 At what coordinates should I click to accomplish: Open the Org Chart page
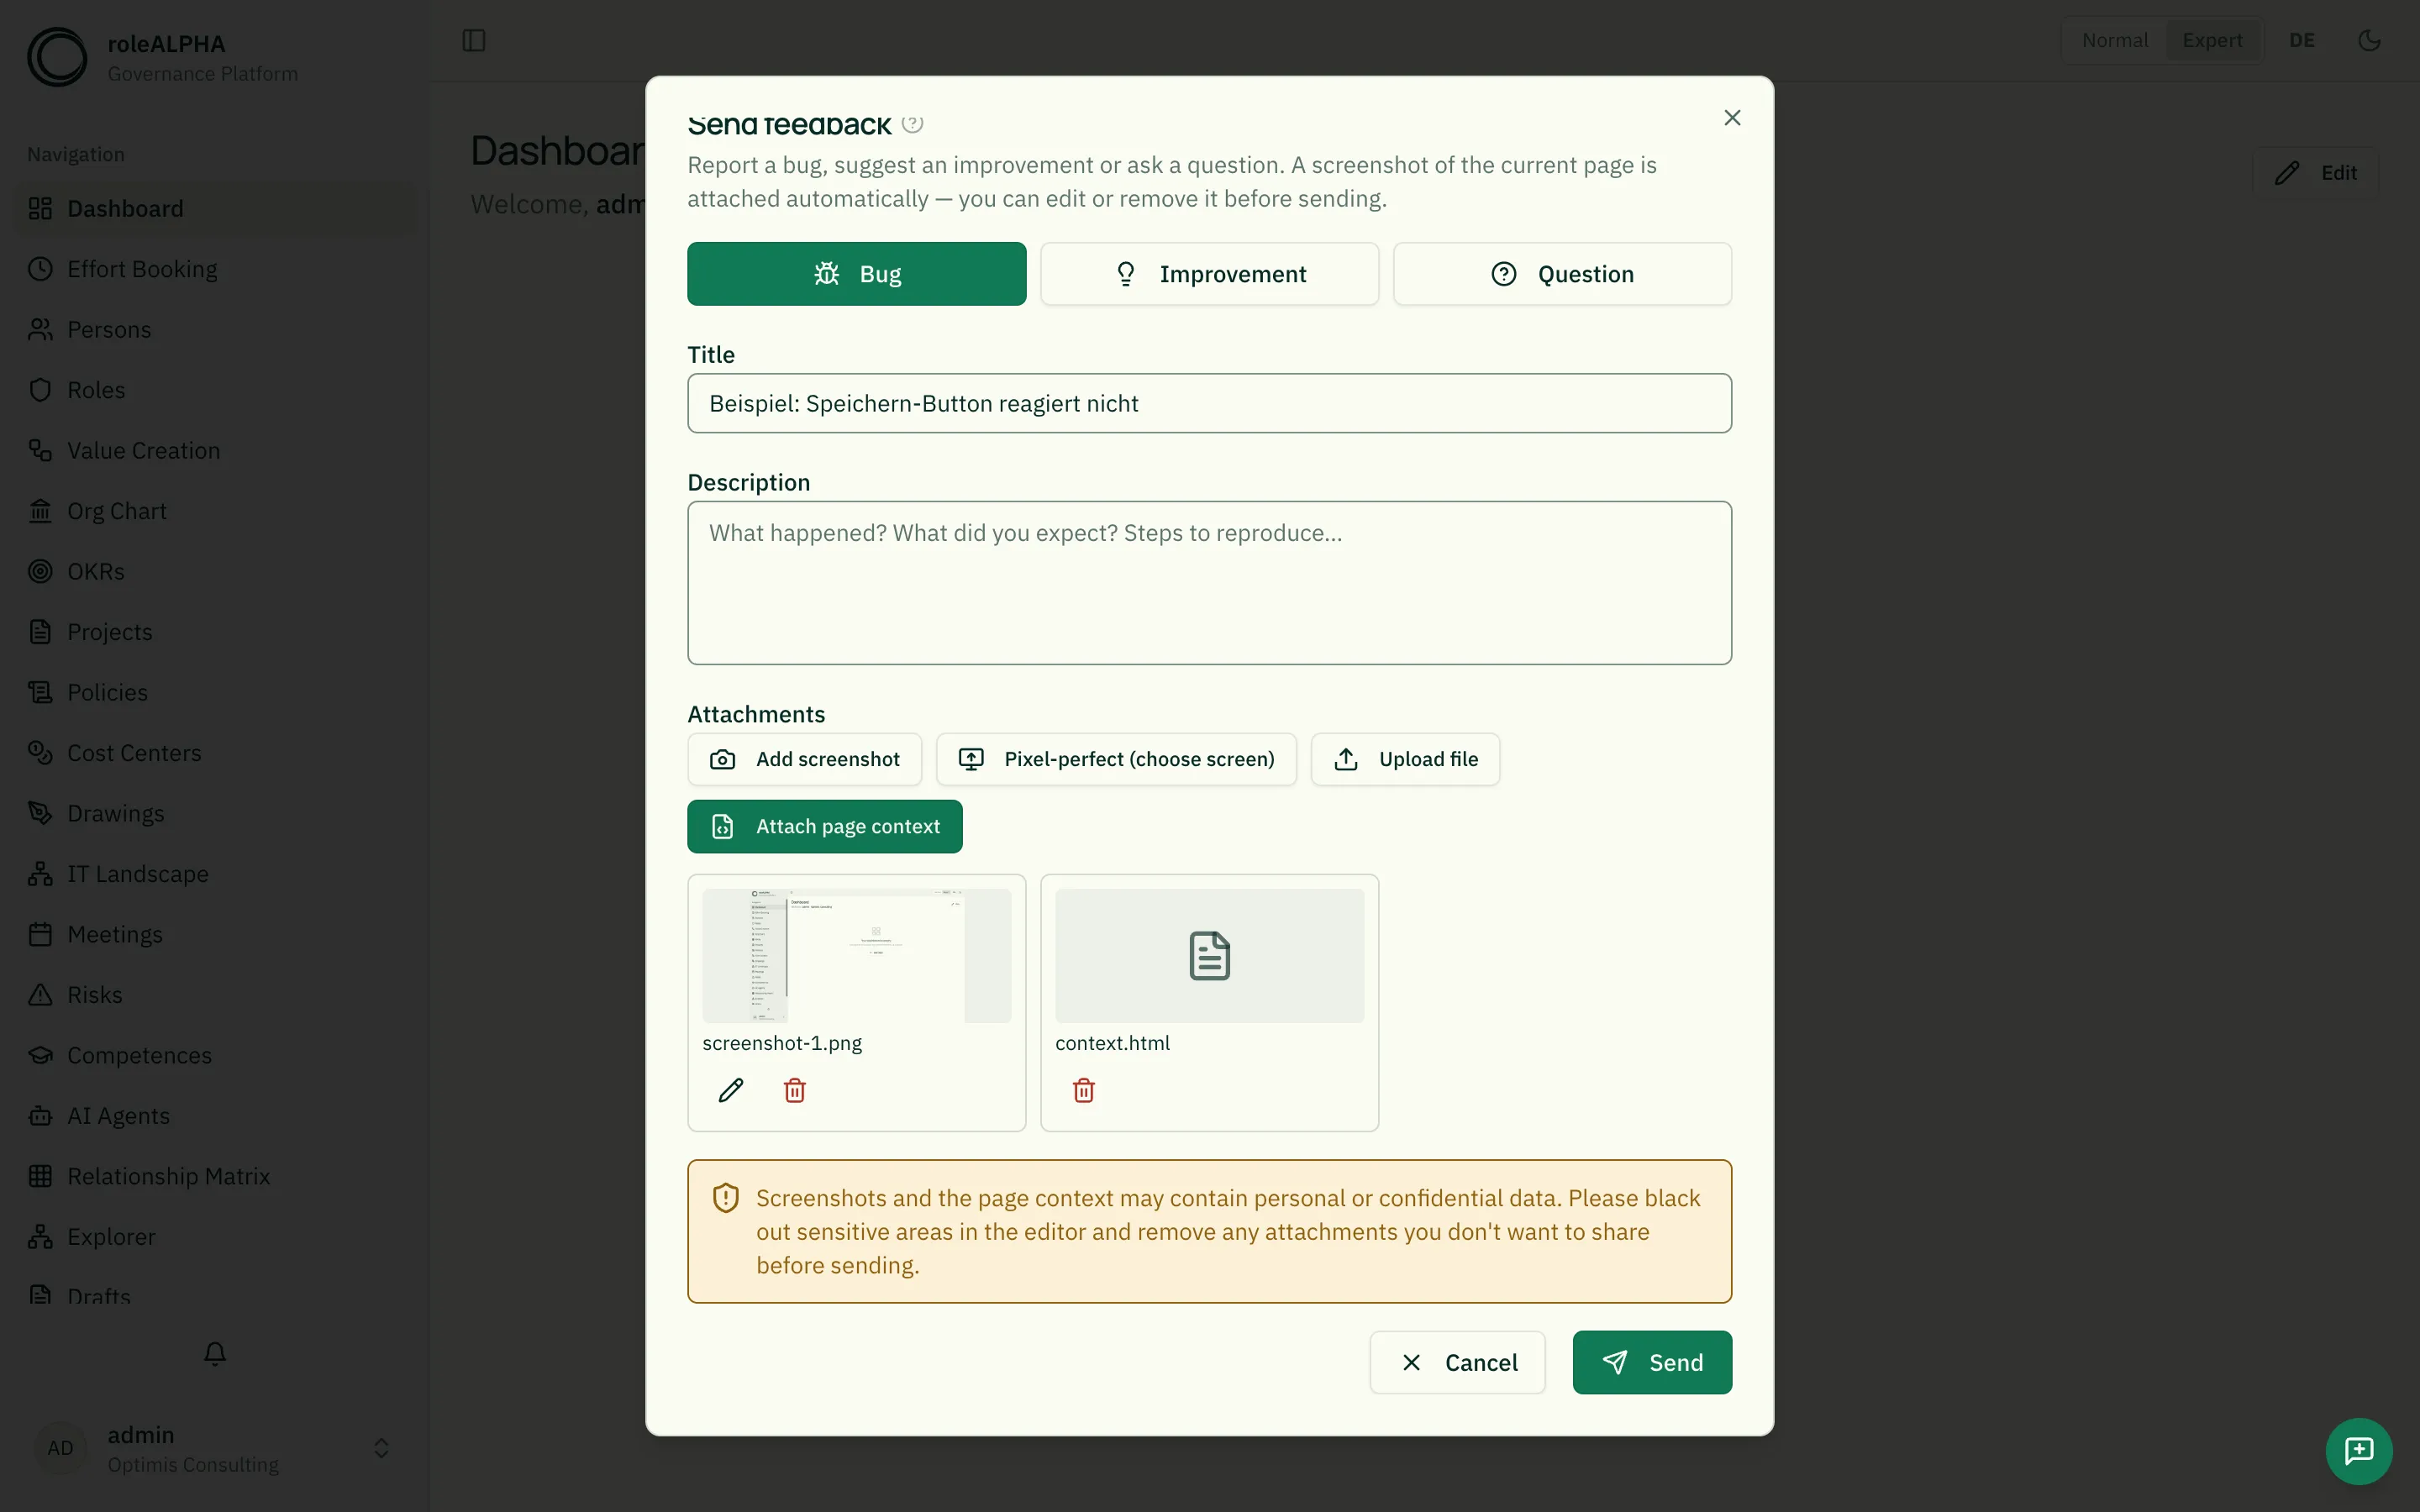215,511
